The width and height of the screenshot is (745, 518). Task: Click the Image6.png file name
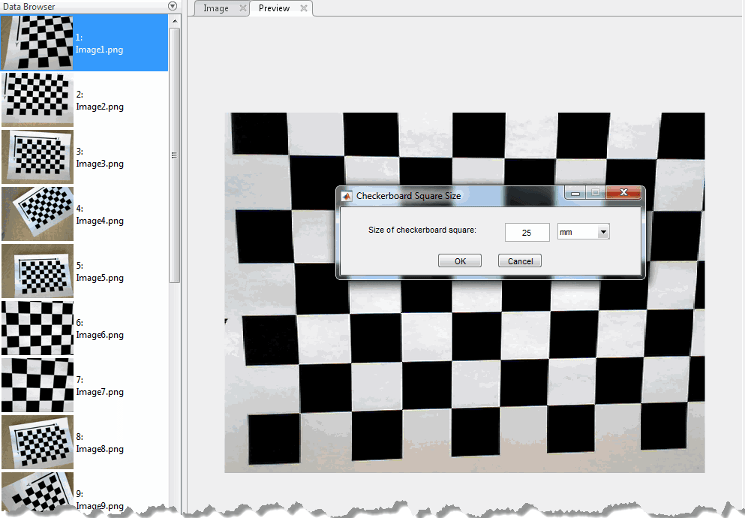click(x=100, y=335)
